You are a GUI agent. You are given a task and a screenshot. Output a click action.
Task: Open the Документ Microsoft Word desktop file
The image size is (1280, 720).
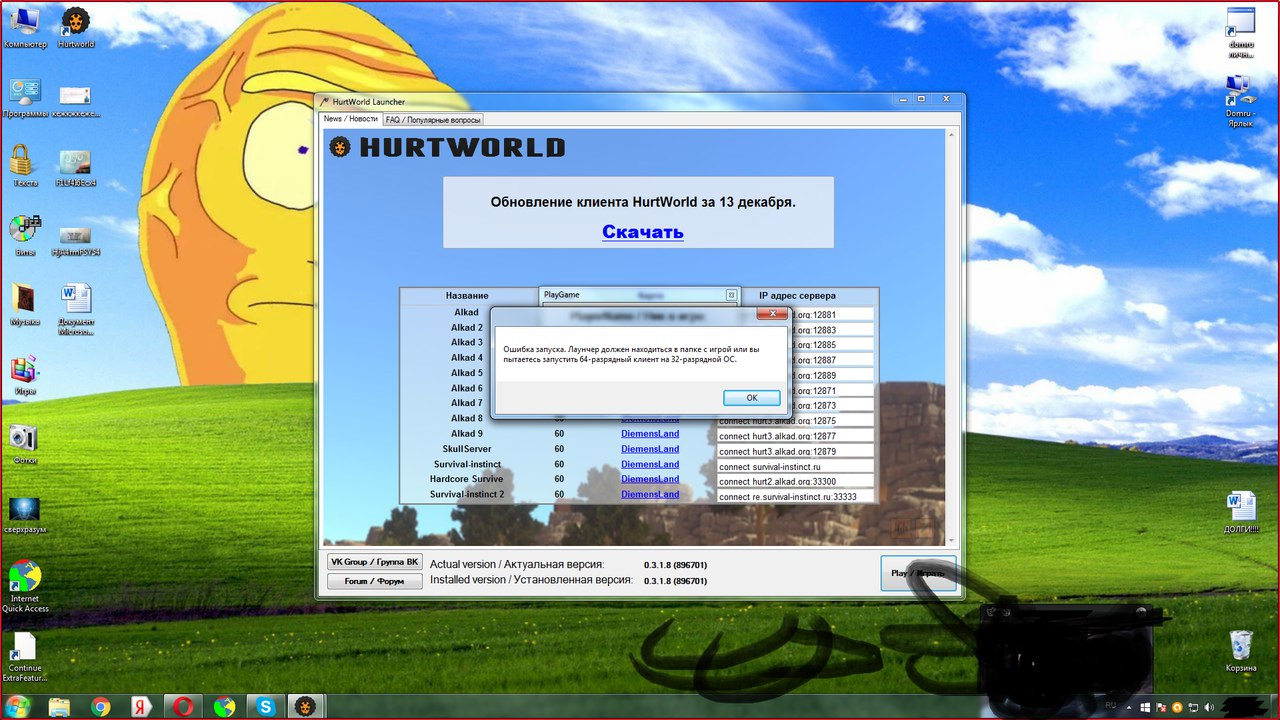point(76,310)
